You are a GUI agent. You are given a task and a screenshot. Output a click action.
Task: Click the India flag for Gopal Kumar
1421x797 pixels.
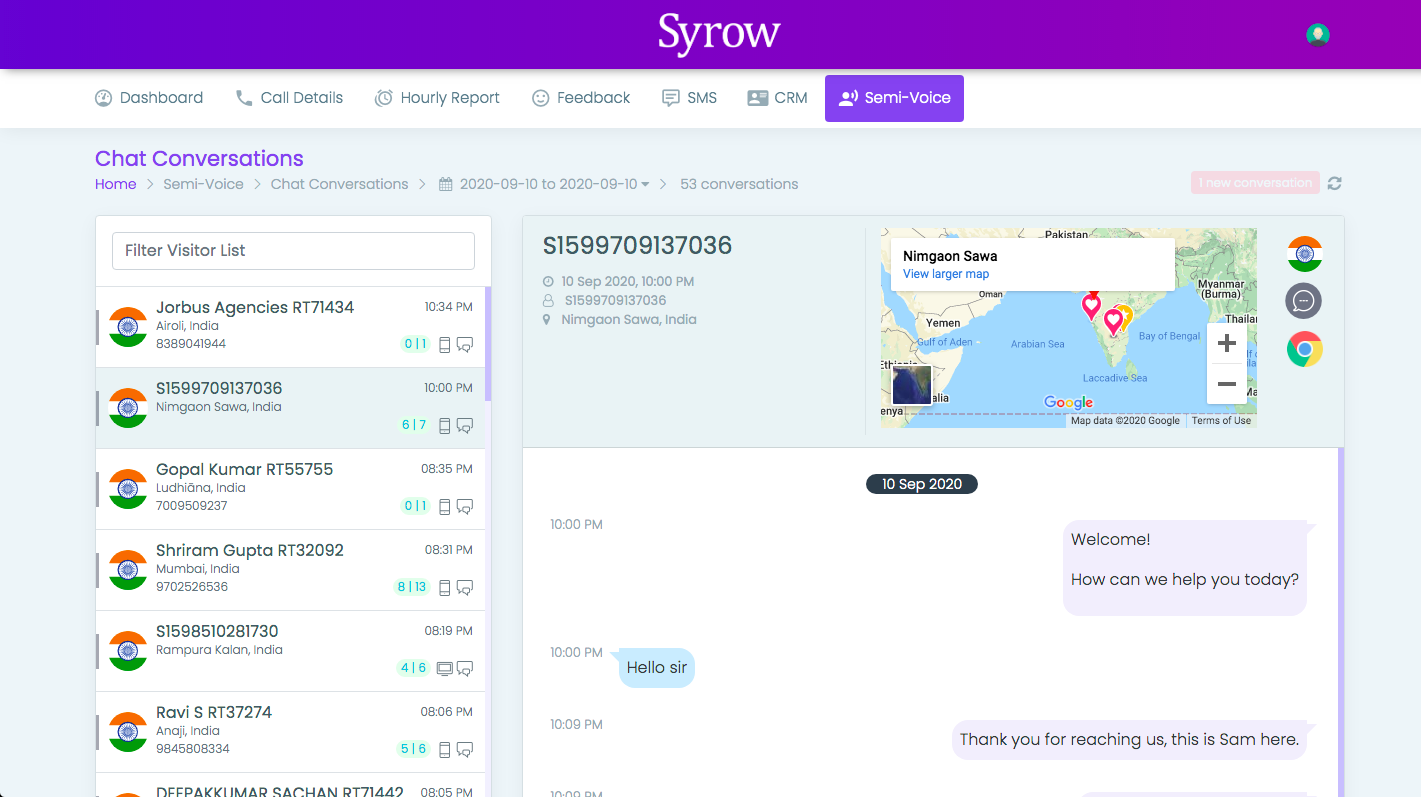(x=128, y=489)
